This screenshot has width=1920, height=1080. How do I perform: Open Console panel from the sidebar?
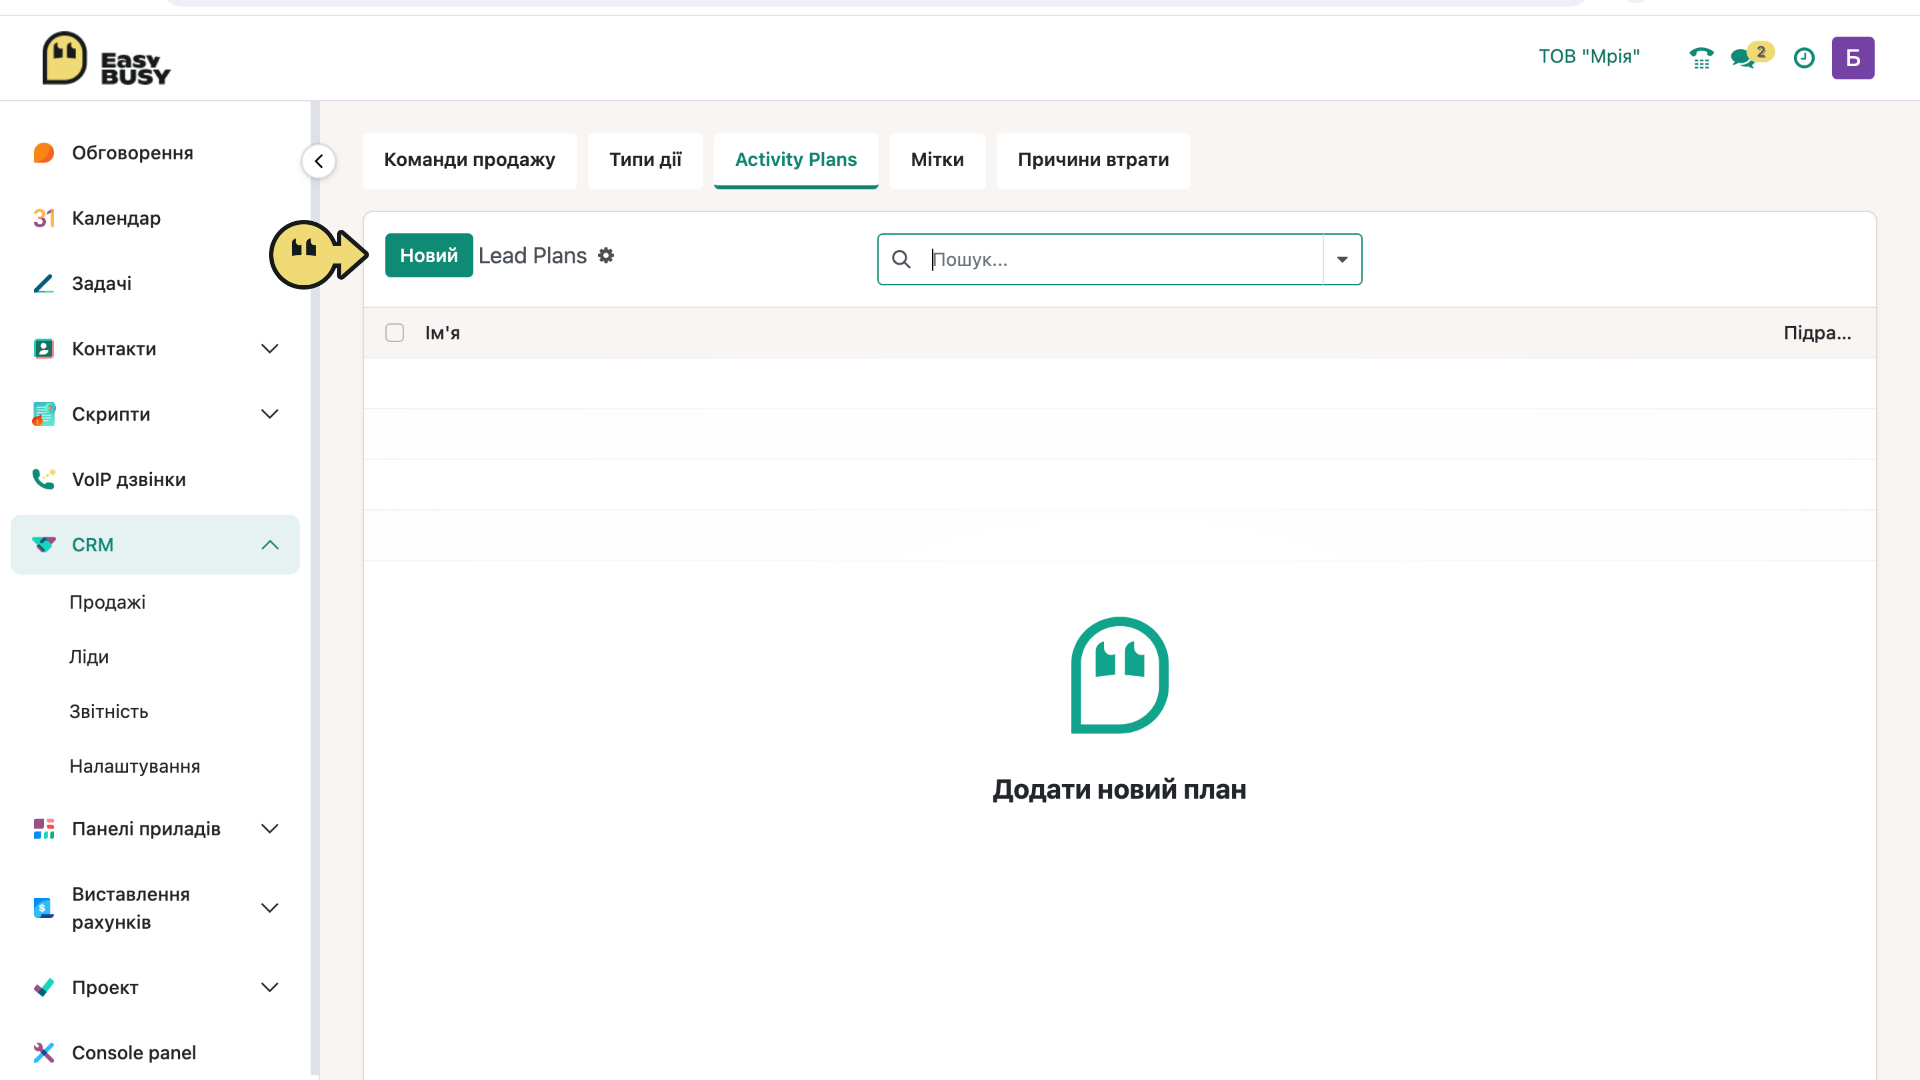134,1053
